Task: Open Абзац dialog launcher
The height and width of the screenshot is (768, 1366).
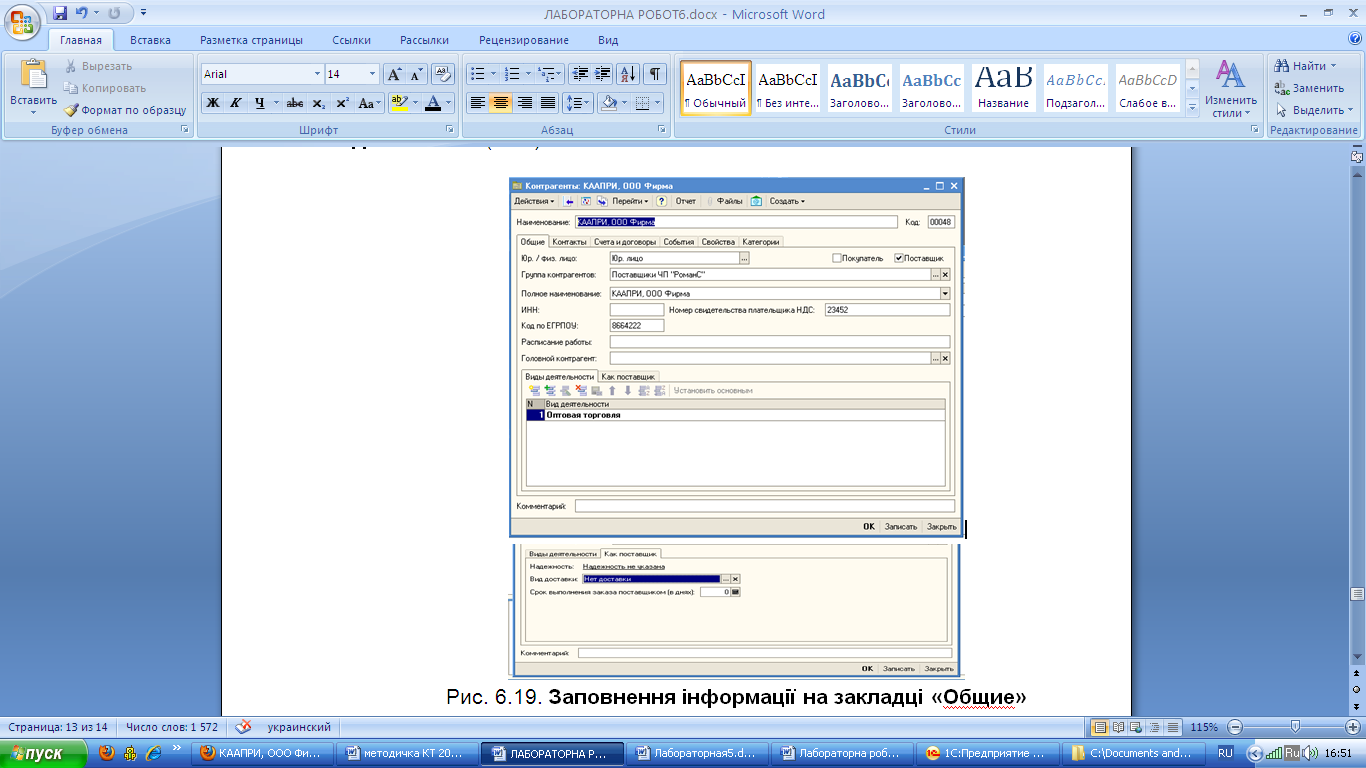Action: click(662, 130)
